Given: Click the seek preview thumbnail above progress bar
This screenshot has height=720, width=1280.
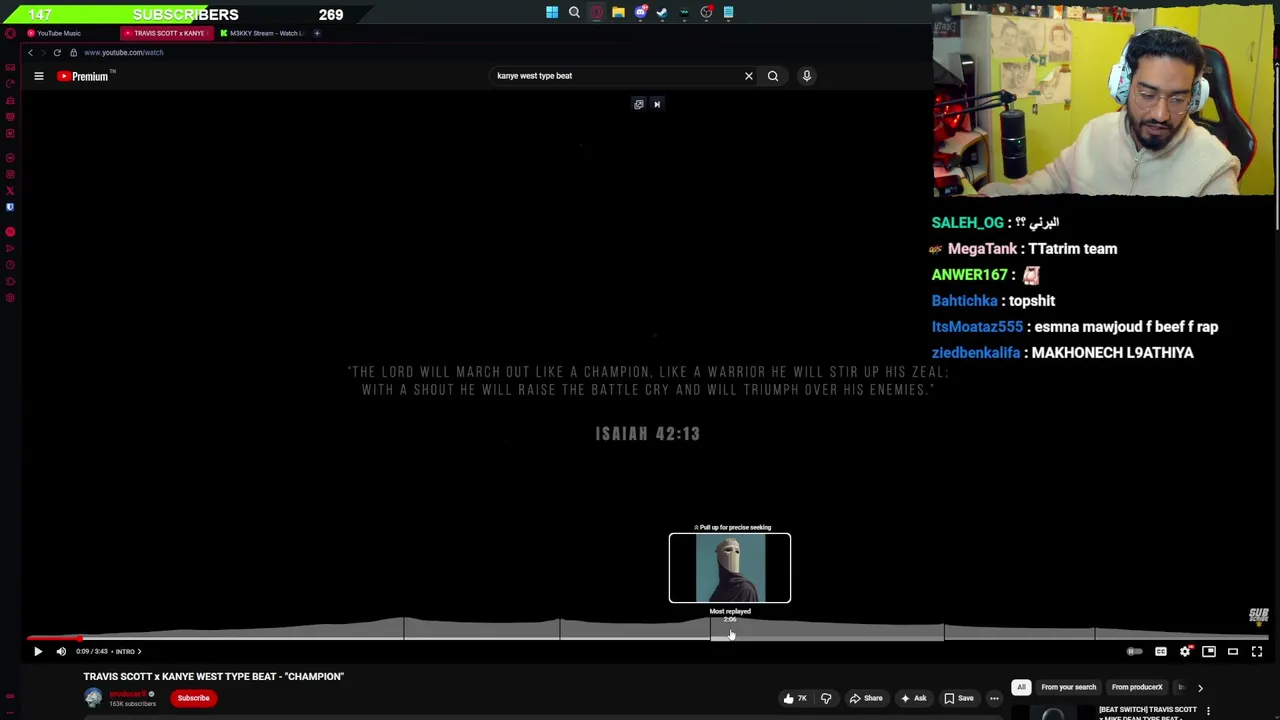Looking at the screenshot, I should [730, 568].
